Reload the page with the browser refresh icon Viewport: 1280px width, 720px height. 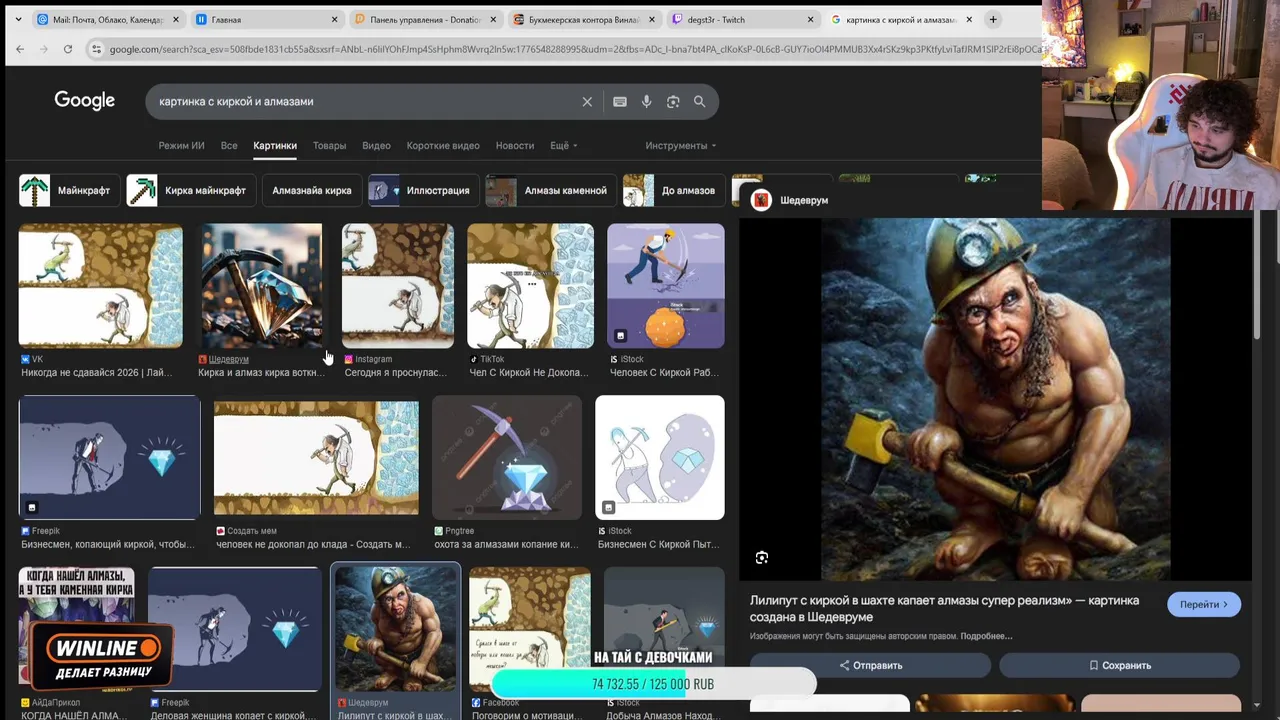(x=68, y=49)
